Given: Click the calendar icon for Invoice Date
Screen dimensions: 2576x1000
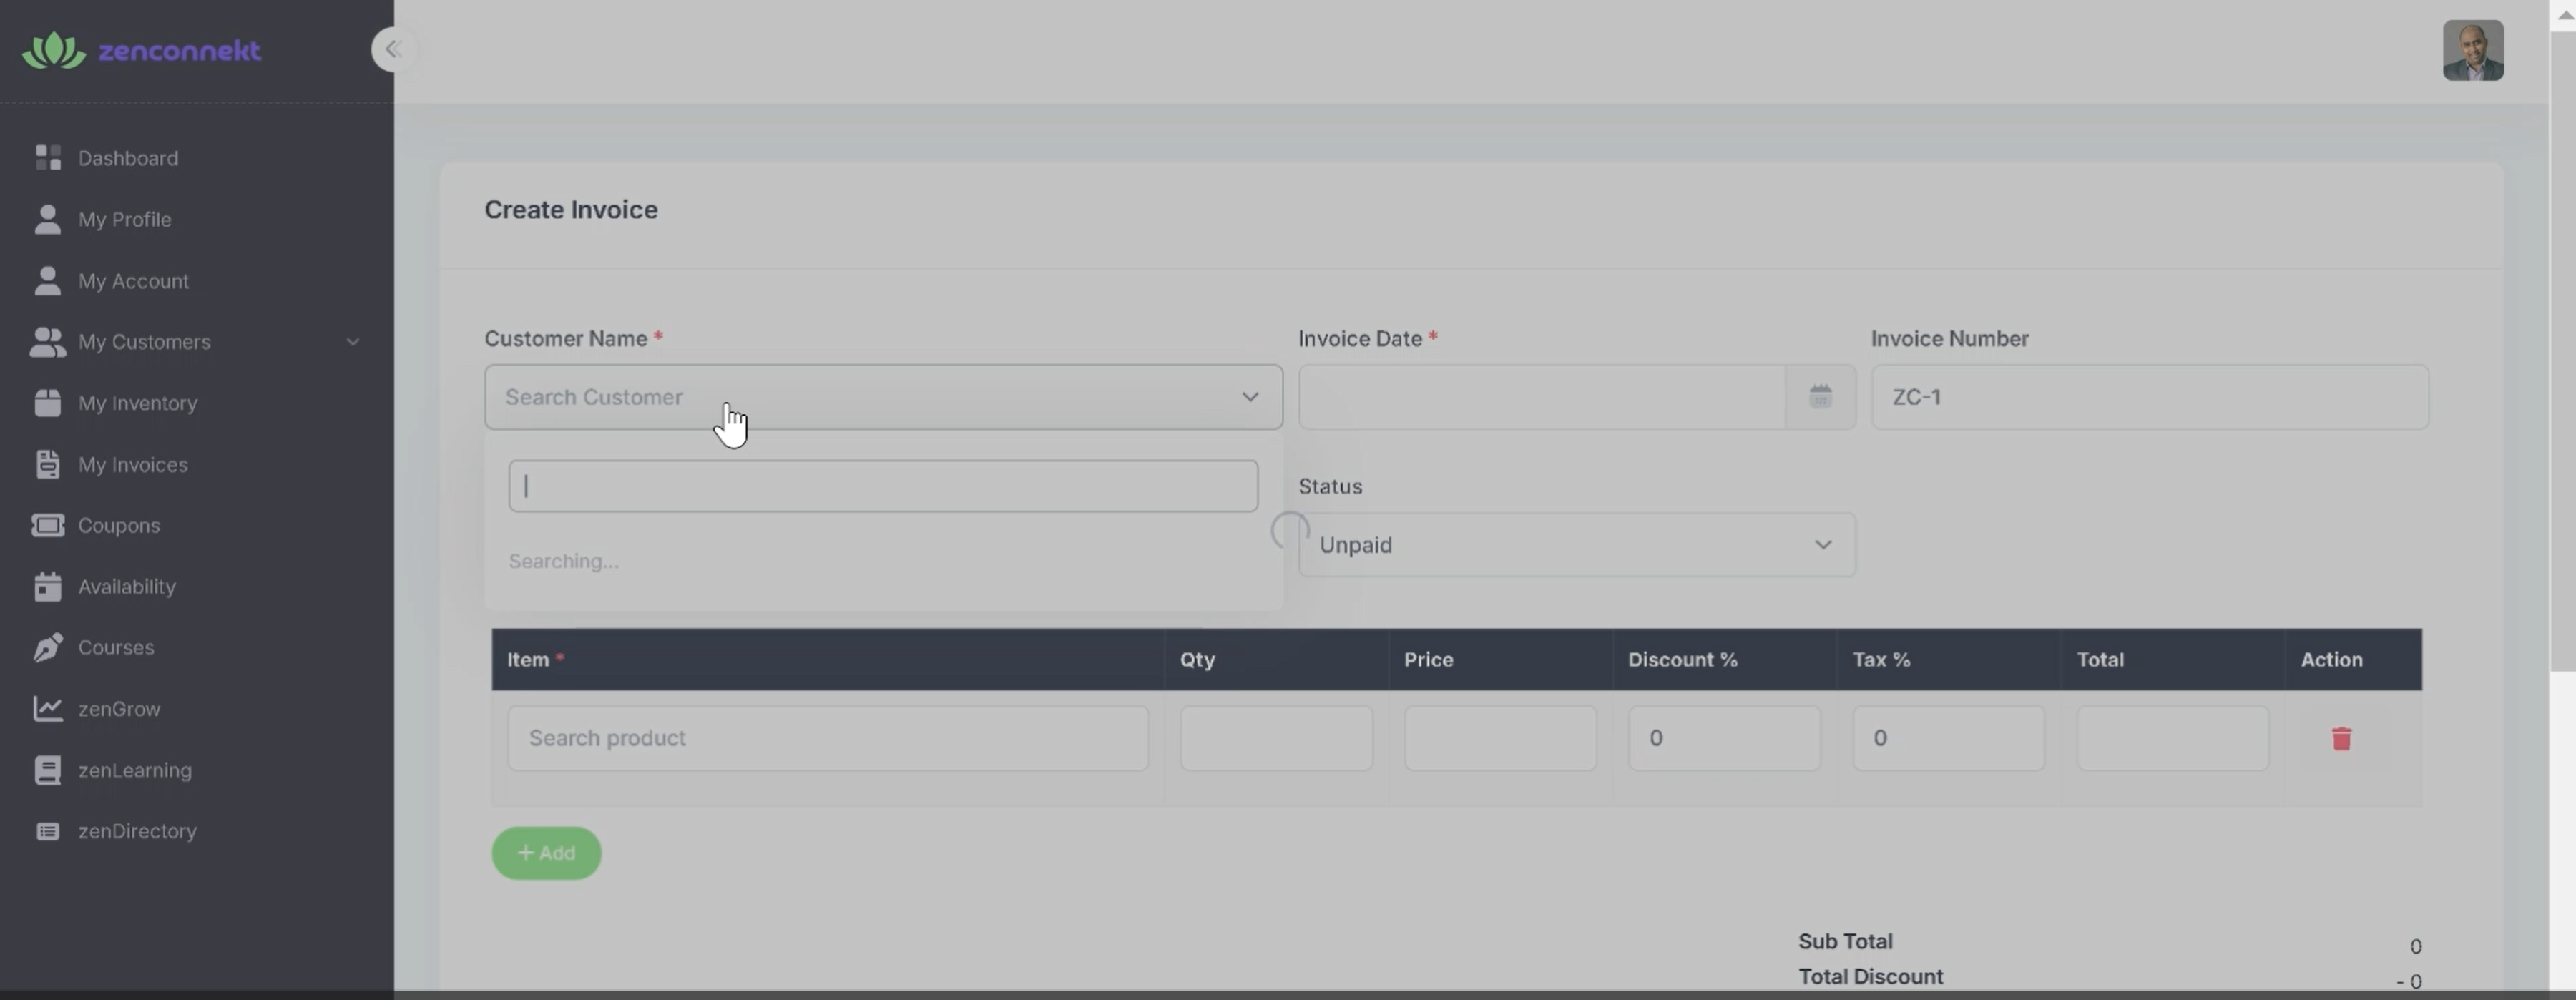Looking at the screenshot, I should 1820,397.
